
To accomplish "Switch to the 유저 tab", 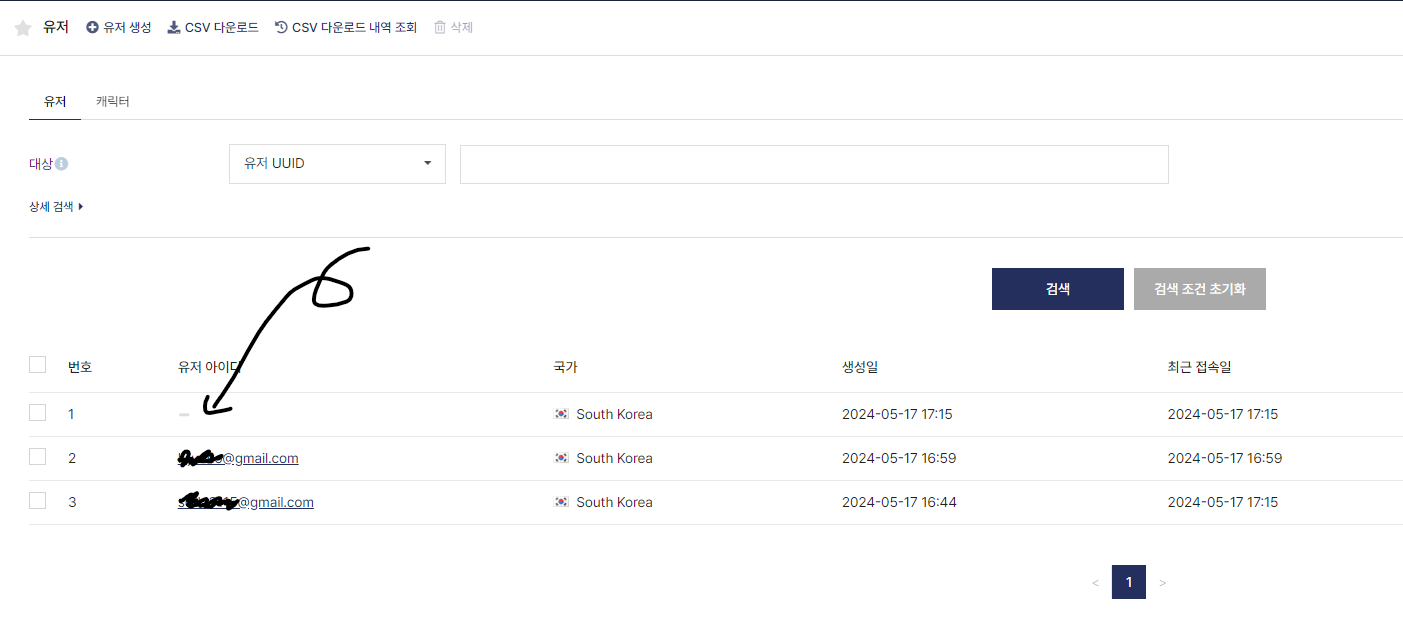I will [55, 102].
